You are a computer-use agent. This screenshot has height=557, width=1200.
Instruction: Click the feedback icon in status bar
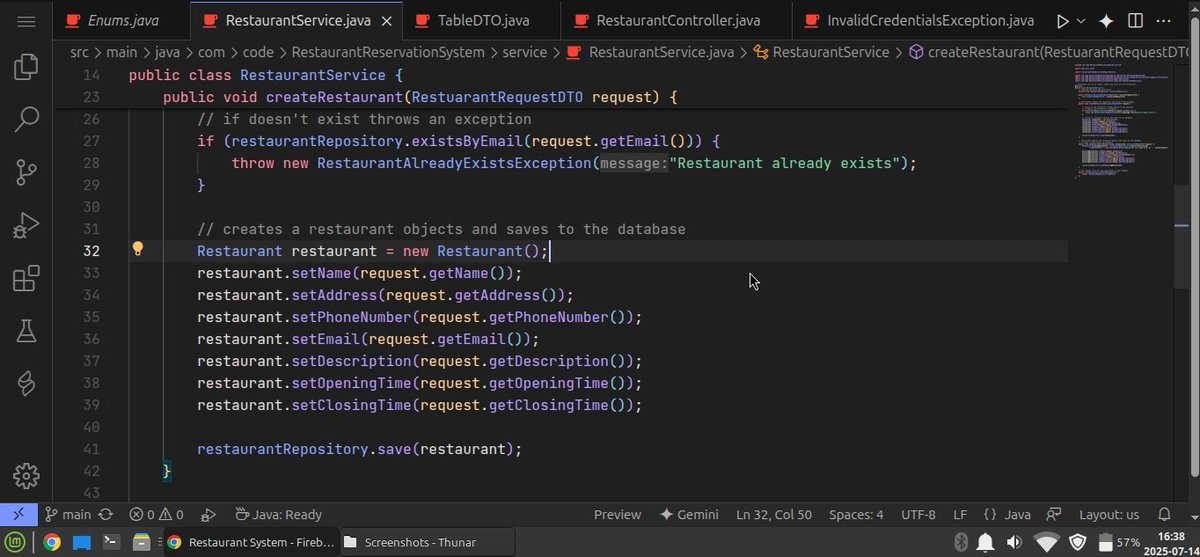[x=1053, y=514]
